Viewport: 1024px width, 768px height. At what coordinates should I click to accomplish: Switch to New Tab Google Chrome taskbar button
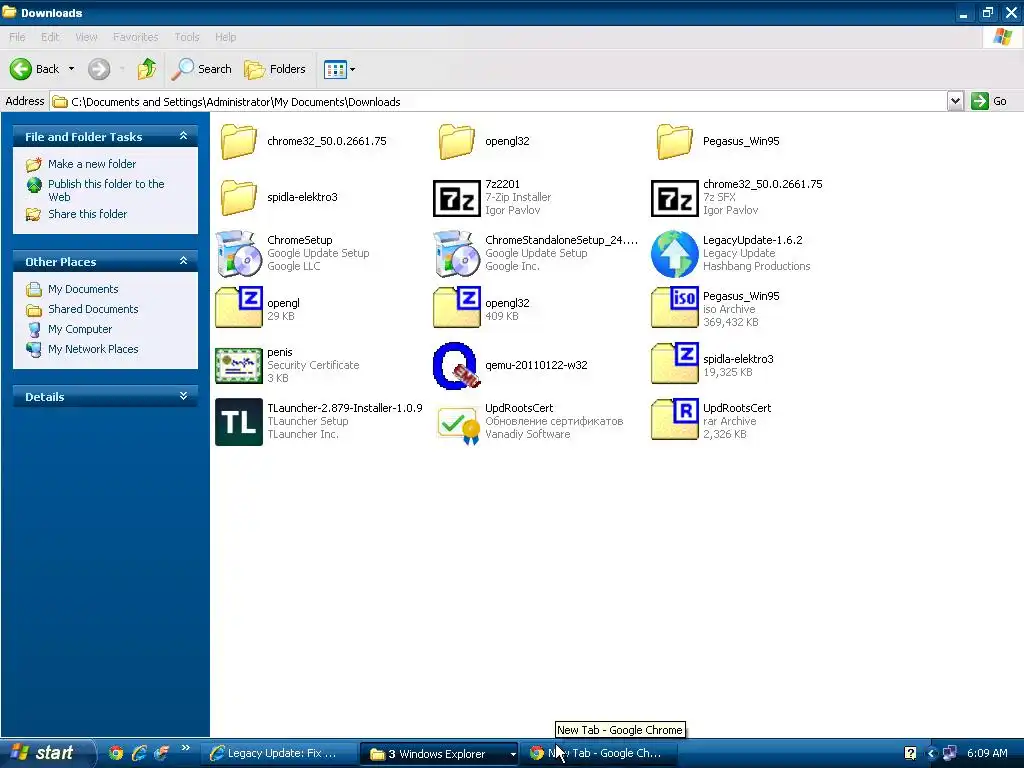(x=601, y=754)
